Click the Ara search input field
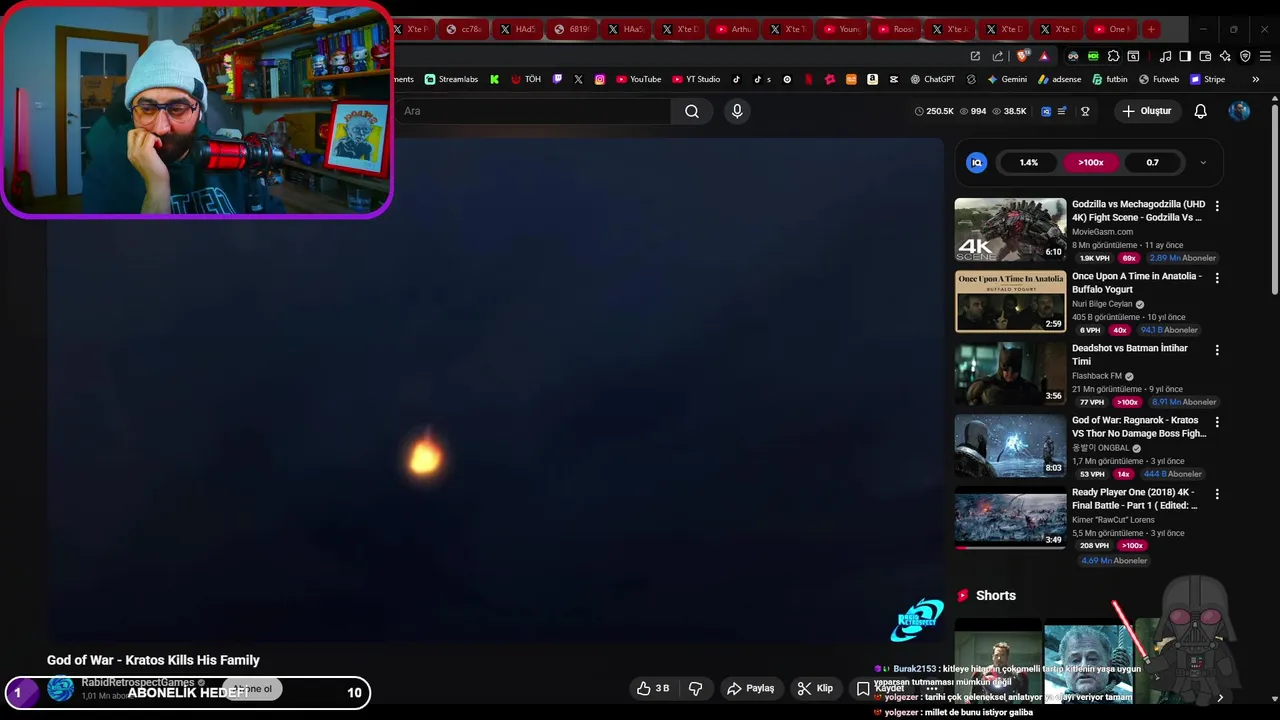1280x720 pixels. (x=535, y=111)
